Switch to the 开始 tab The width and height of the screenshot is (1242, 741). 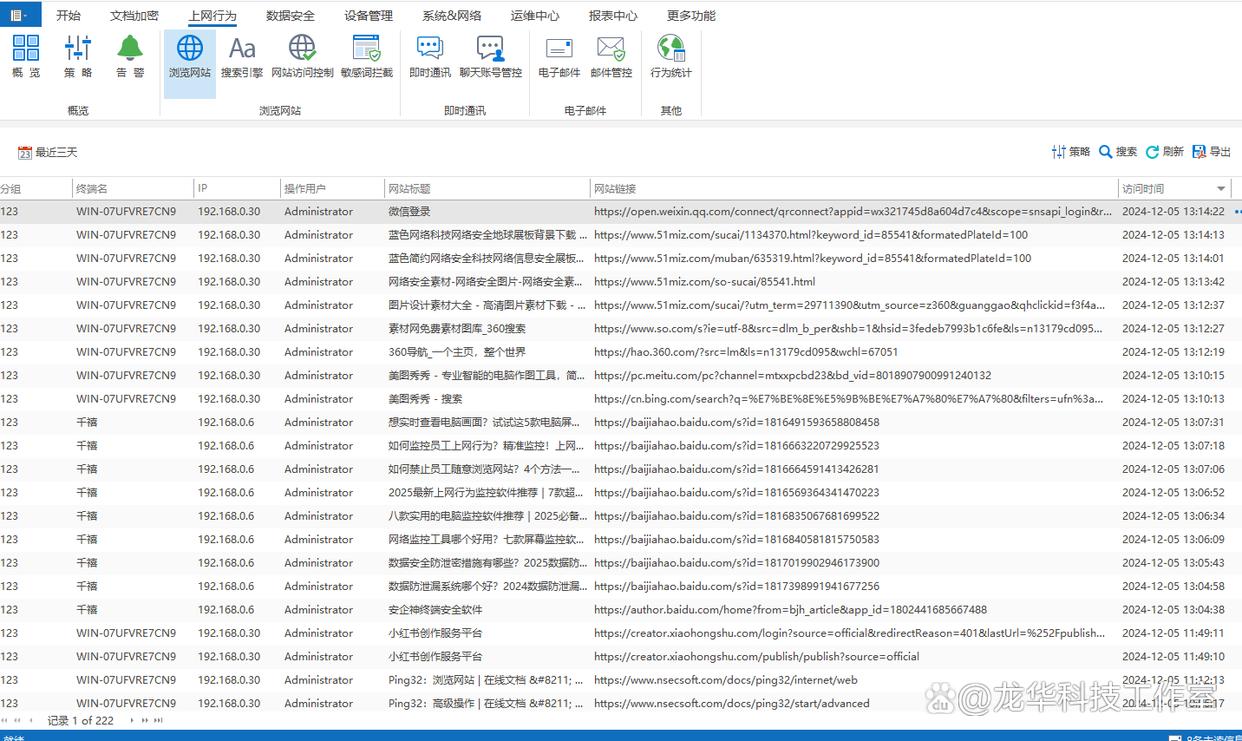(x=68, y=16)
